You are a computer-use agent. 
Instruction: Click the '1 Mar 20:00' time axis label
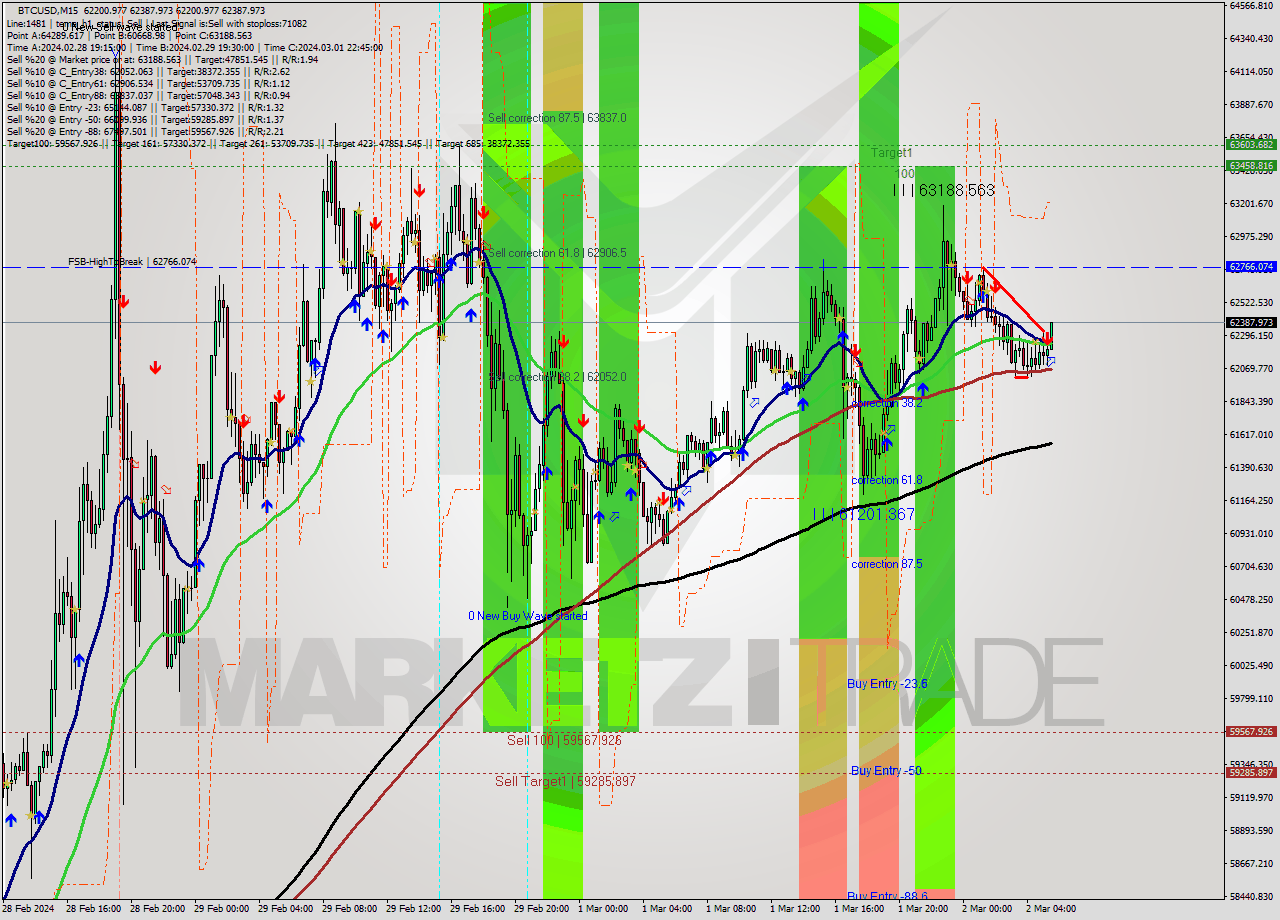click(x=924, y=909)
